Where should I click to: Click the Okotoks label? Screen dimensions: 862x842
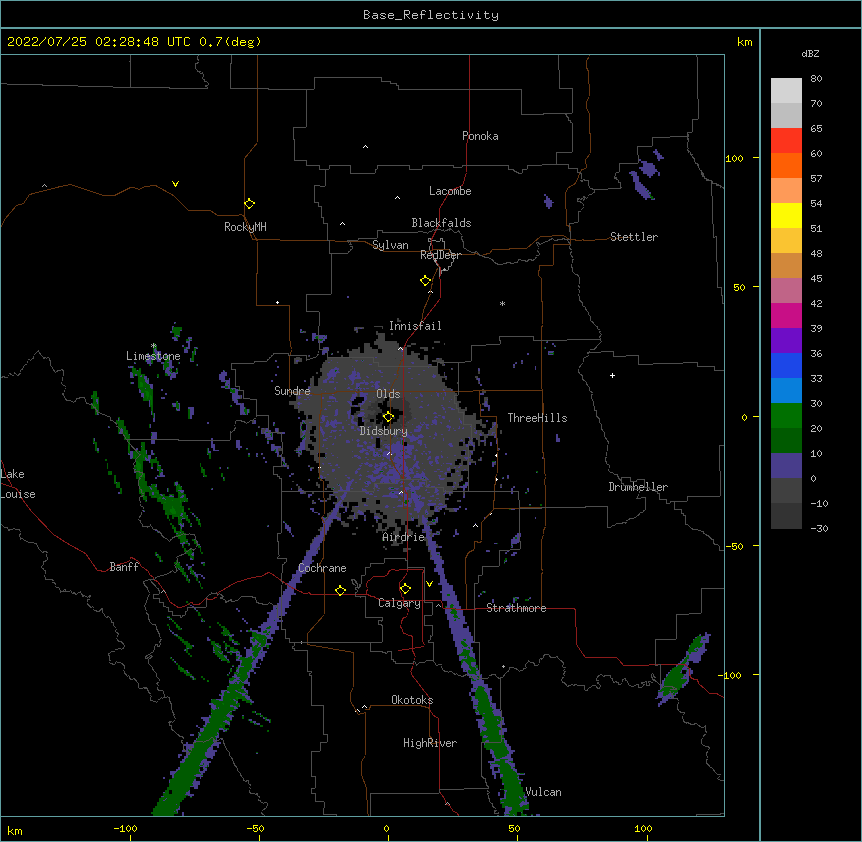tap(412, 700)
